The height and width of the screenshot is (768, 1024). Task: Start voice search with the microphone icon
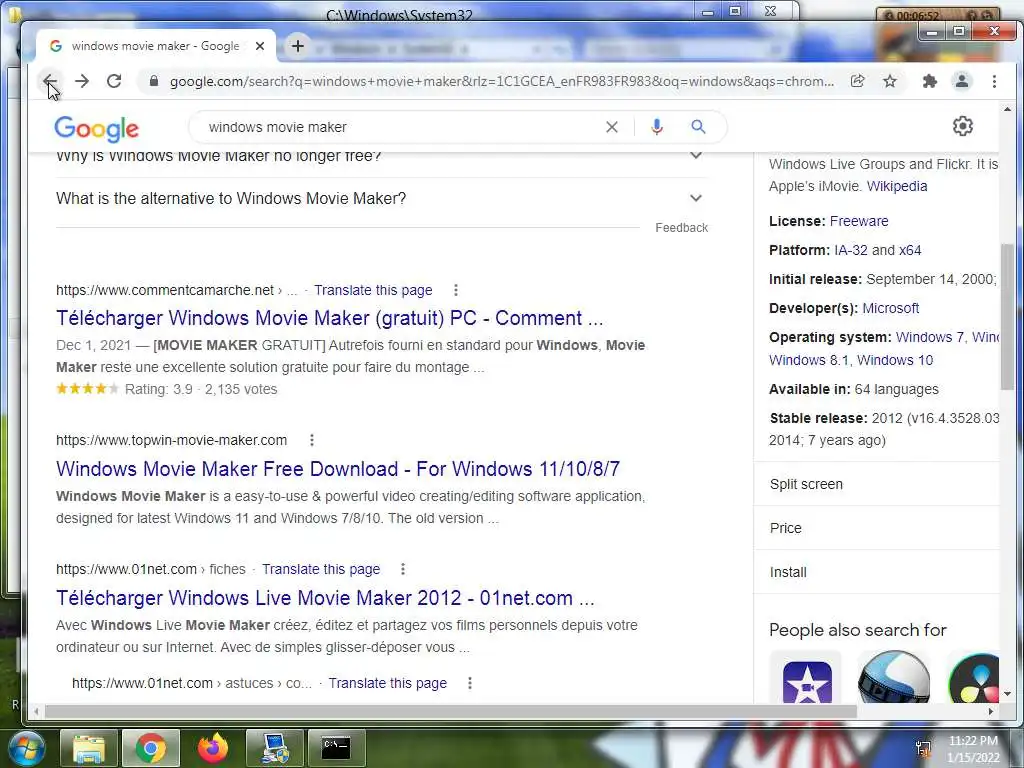[x=657, y=127]
